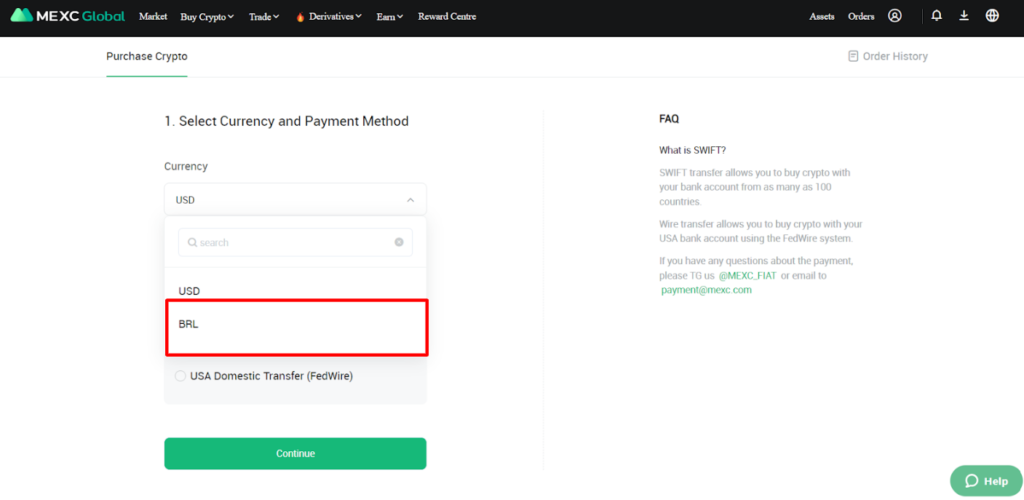Open the Help chat bubble
Image resolution: width=1024 pixels, height=500 pixels.
[986, 481]
